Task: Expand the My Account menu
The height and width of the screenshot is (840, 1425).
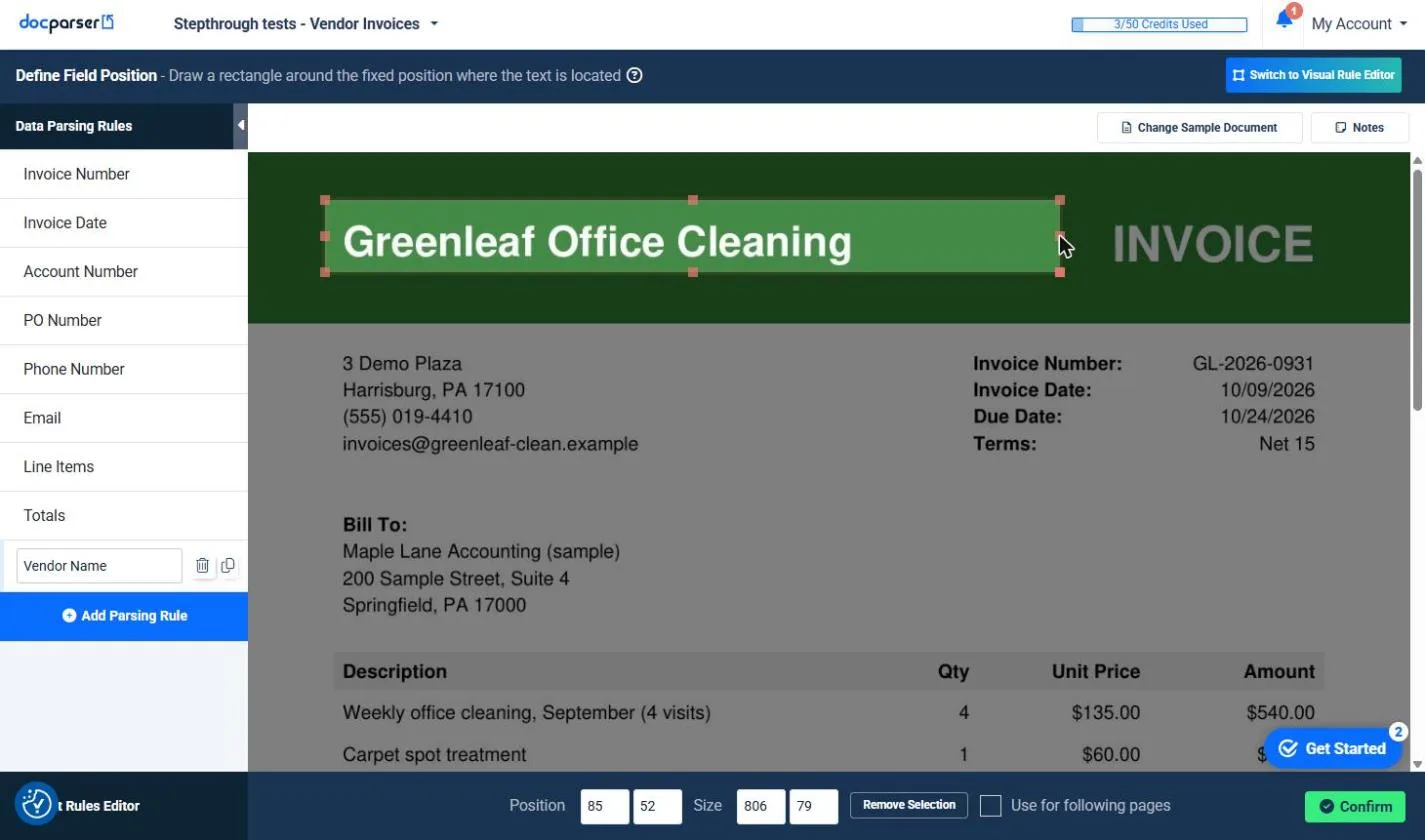Action: tap(1358, 24)
